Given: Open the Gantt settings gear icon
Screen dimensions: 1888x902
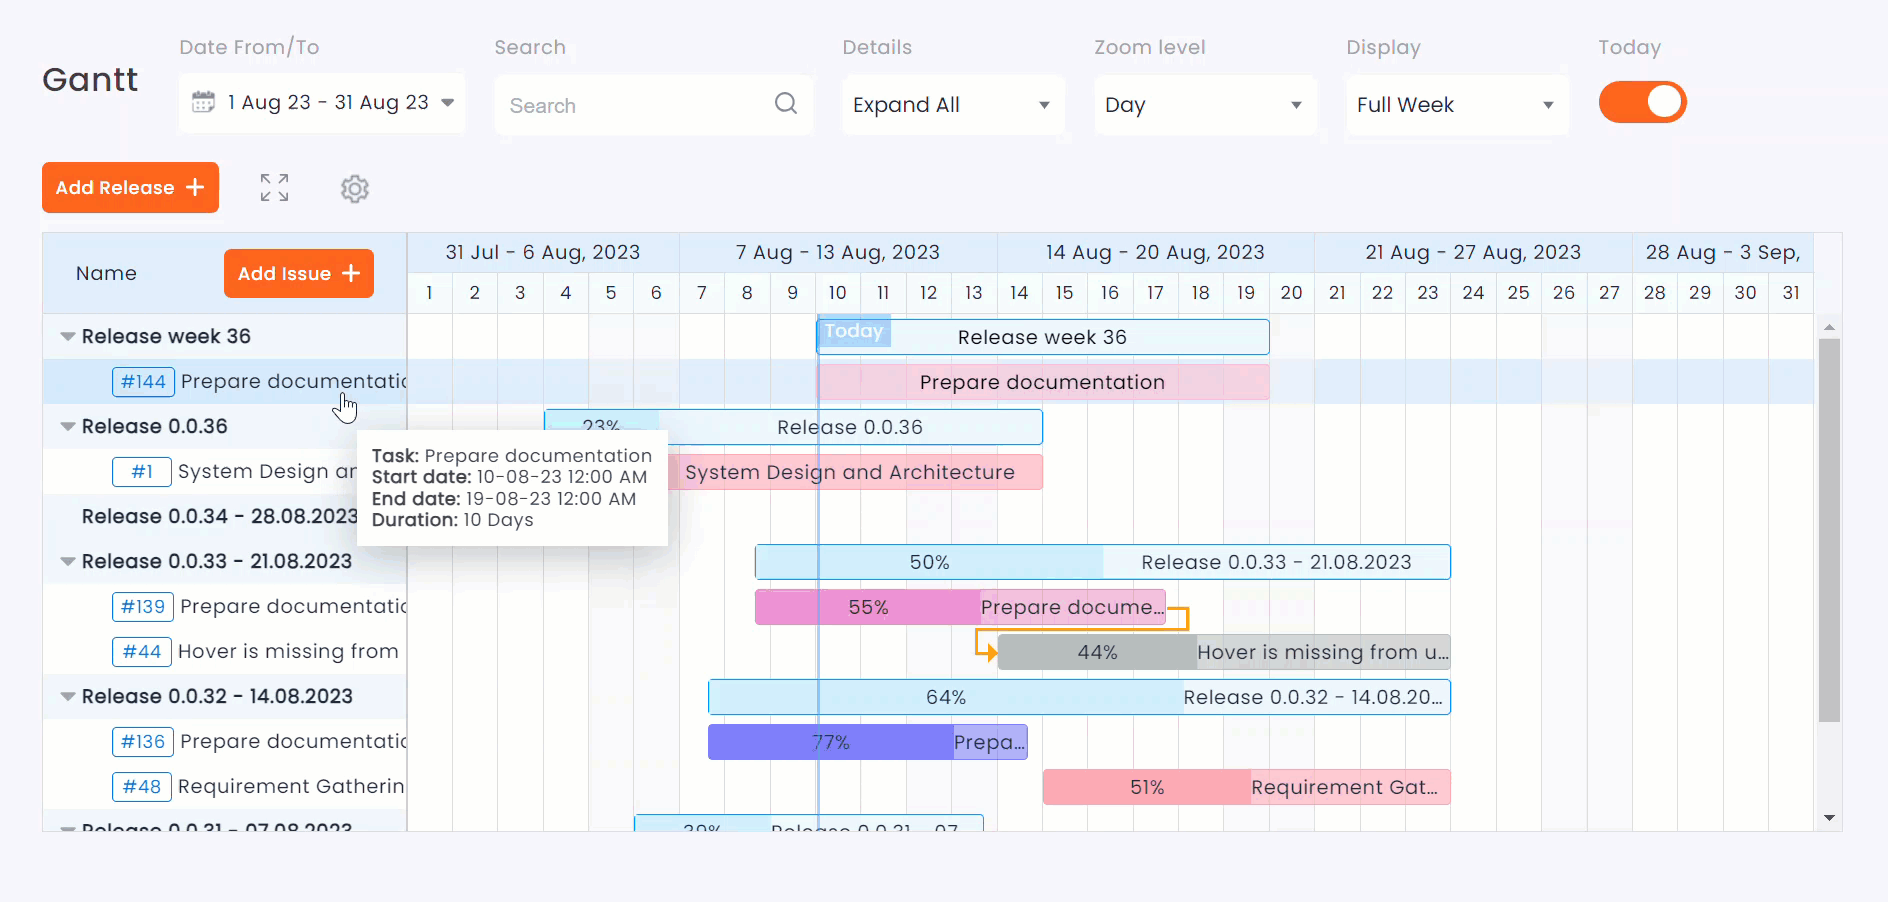Looking at the screenshot, I should [x=355, y=189].
